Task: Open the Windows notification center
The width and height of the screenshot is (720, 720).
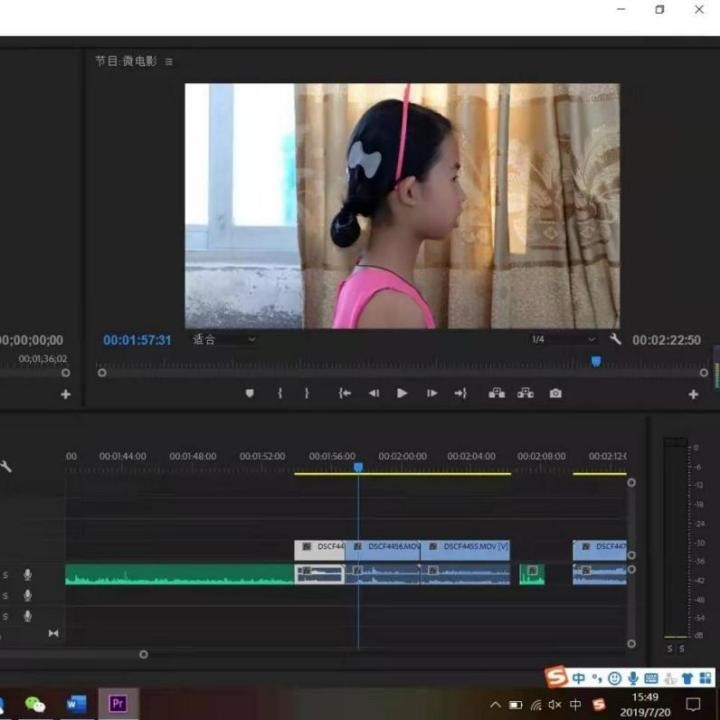Action: coord(693,704)
